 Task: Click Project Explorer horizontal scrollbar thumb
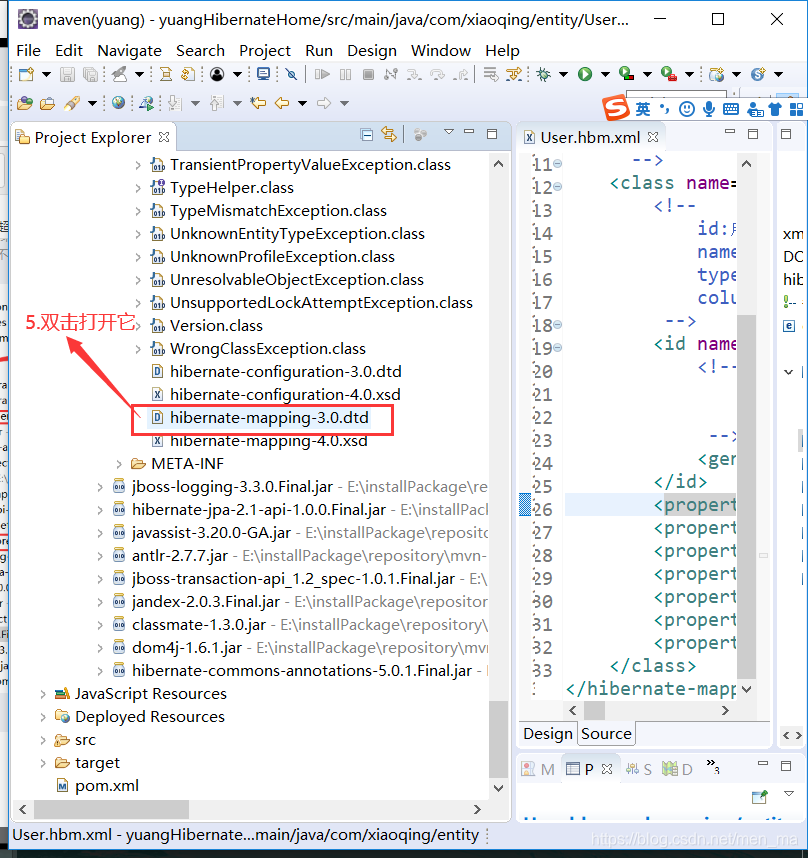[x=112, y=809]
